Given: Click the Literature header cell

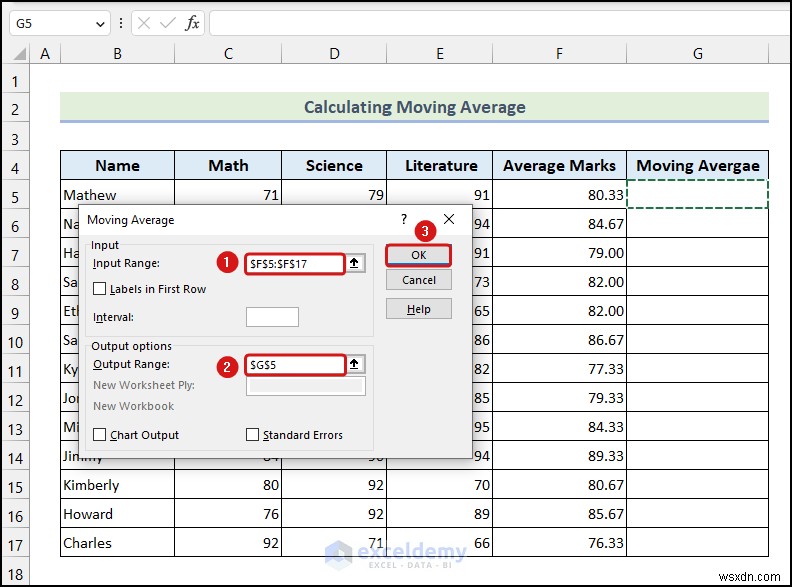Looking at the screenshot, I should [440, 165].
